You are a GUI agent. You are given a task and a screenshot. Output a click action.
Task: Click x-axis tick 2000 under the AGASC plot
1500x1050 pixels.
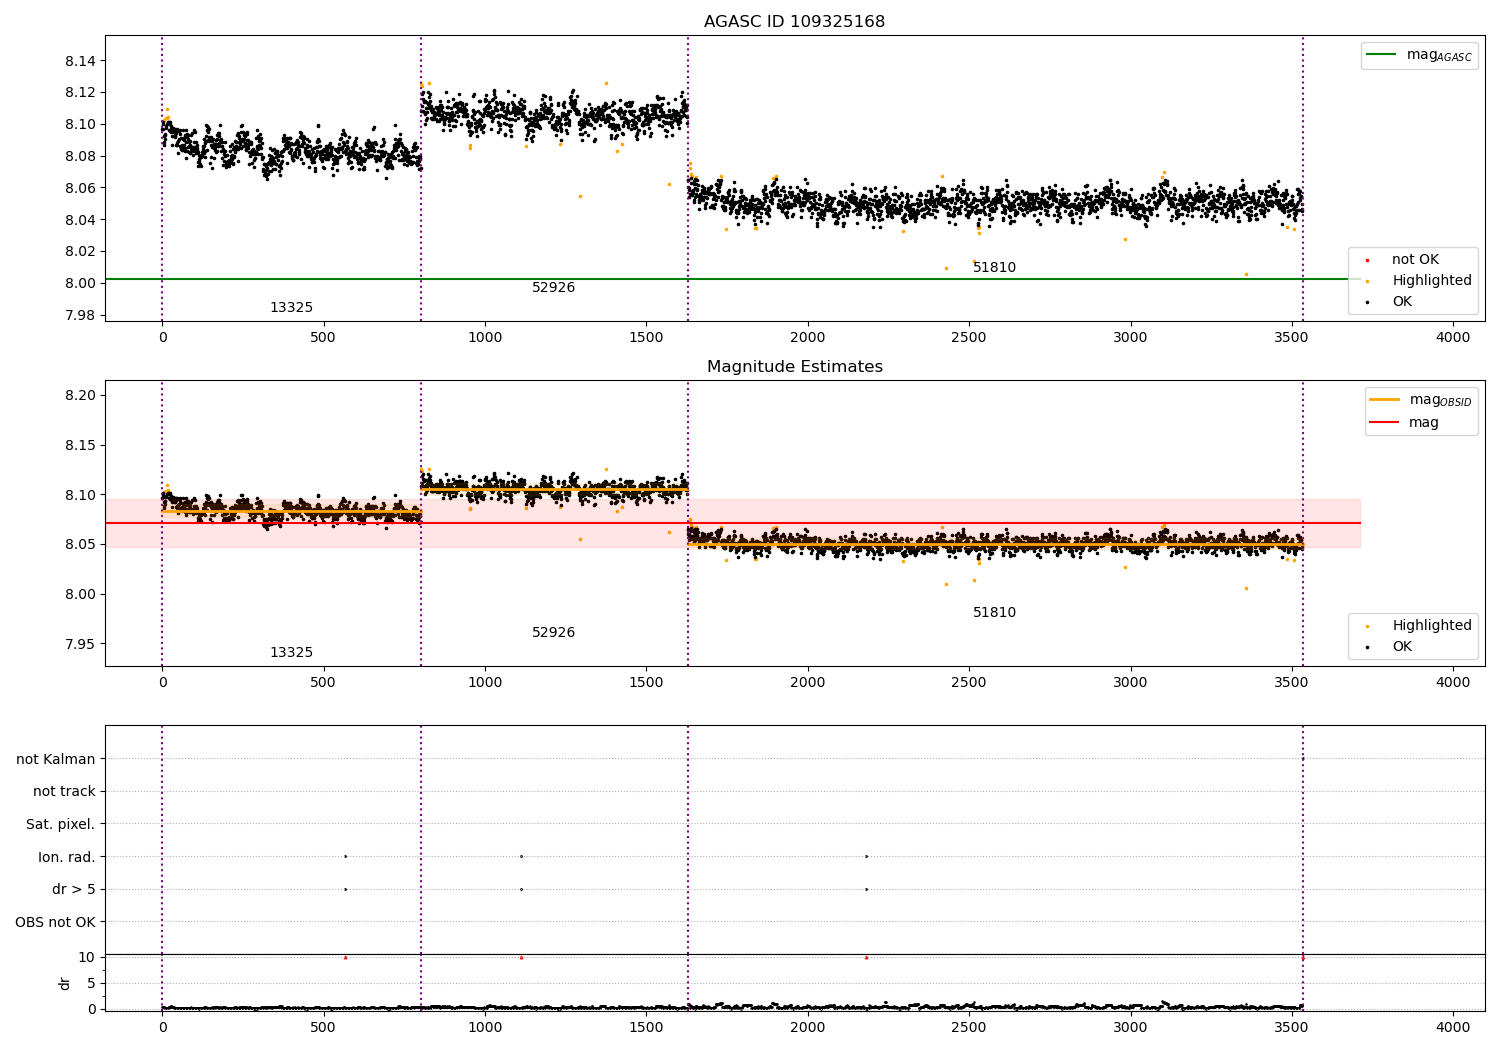[x=807, y=337]
